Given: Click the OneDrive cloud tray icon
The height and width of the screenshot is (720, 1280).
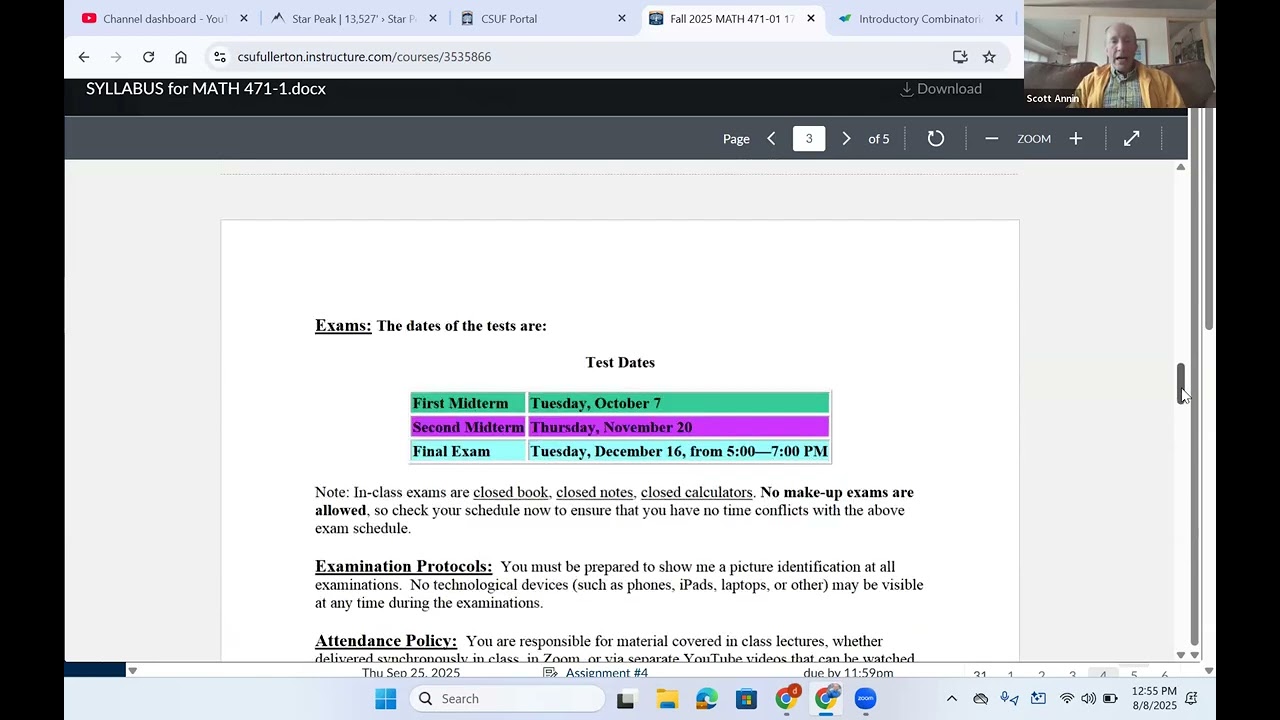Looking at the screenshot, I should click(x=981, y=699).
